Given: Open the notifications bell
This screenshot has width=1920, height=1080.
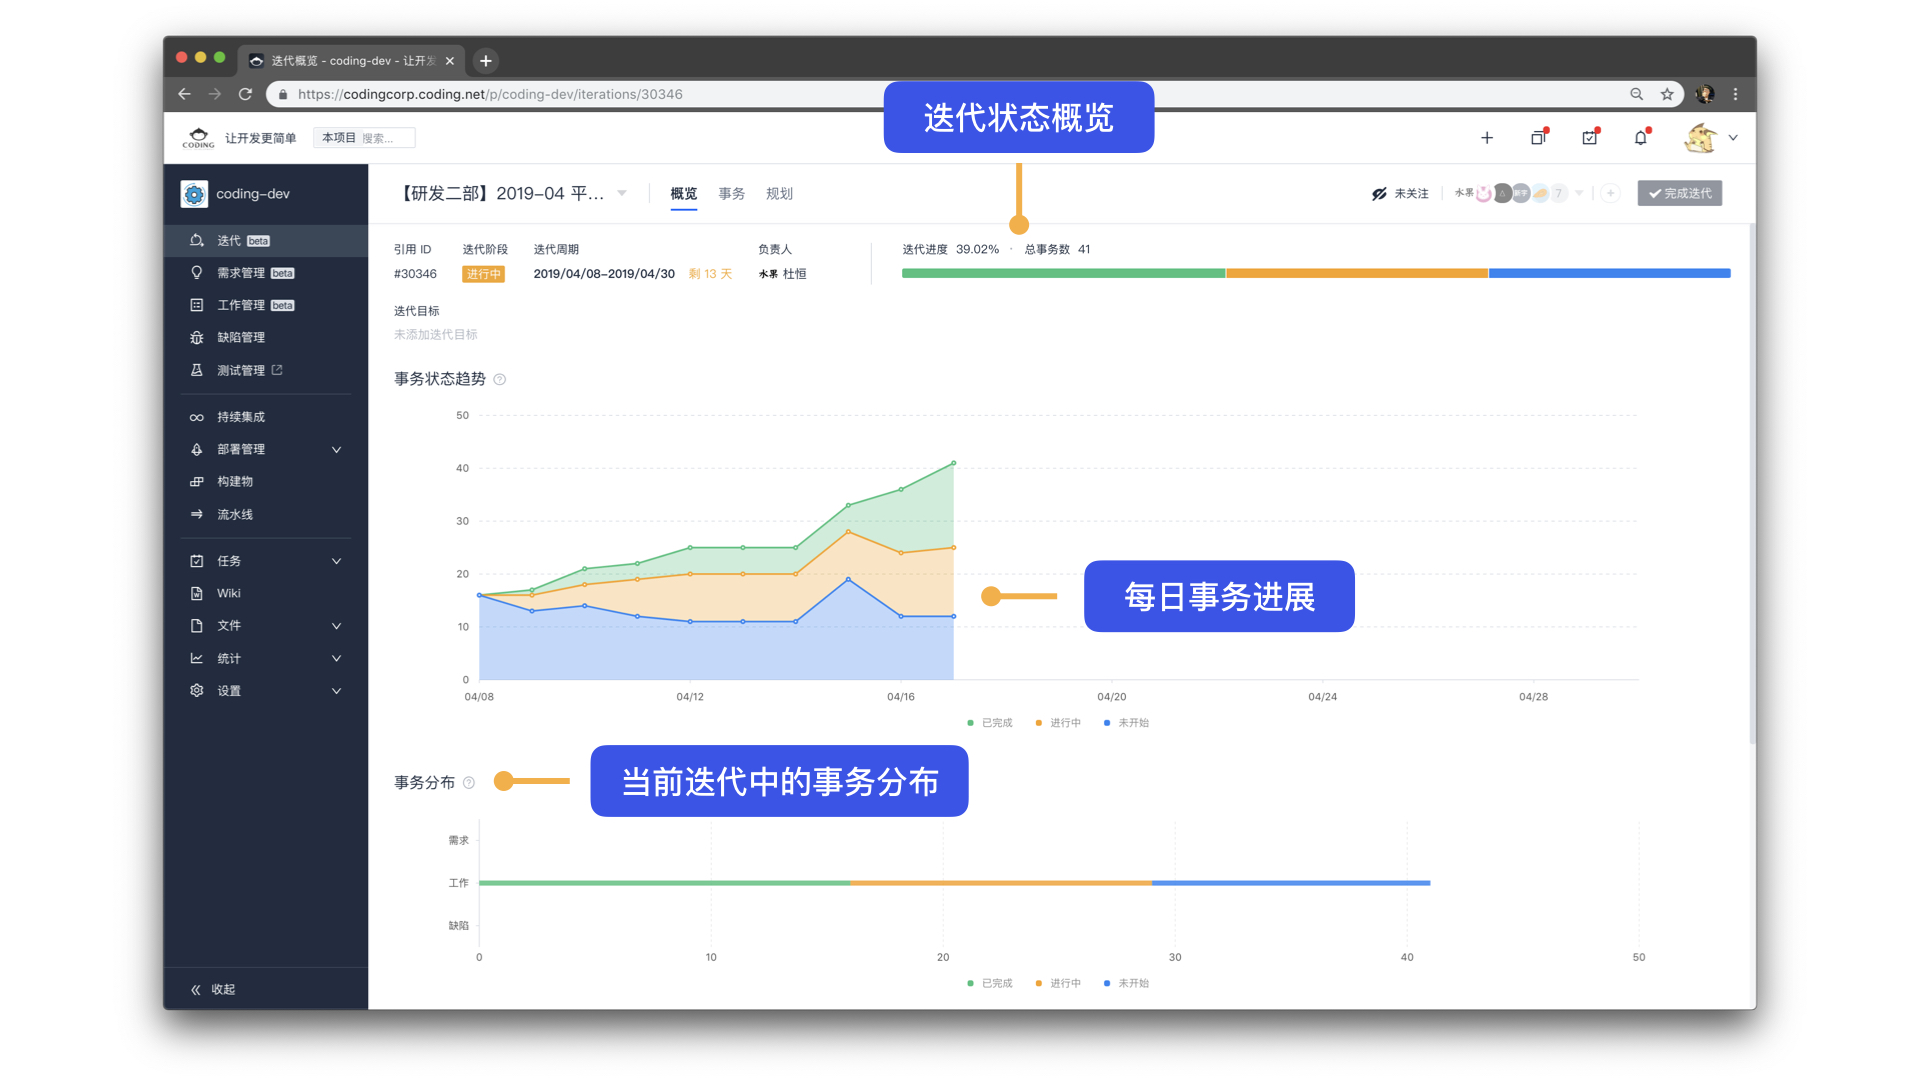Looking at the screenshot, I should click(x=1641, y=137).
